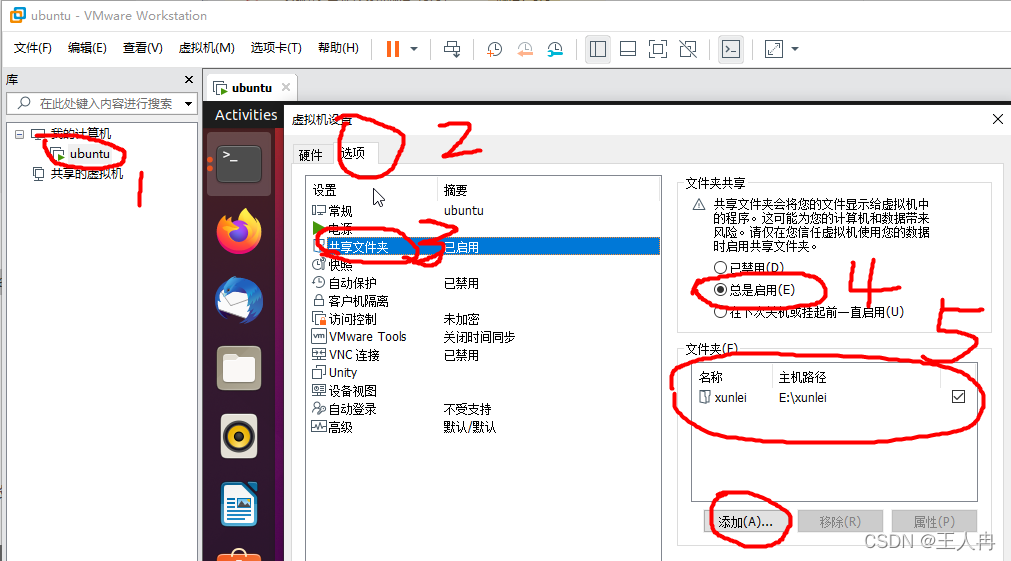This screenshot has height=561, width=1011.
Task: Launch Terminal from the Ubuntu dock
Action: click(239, 163)
